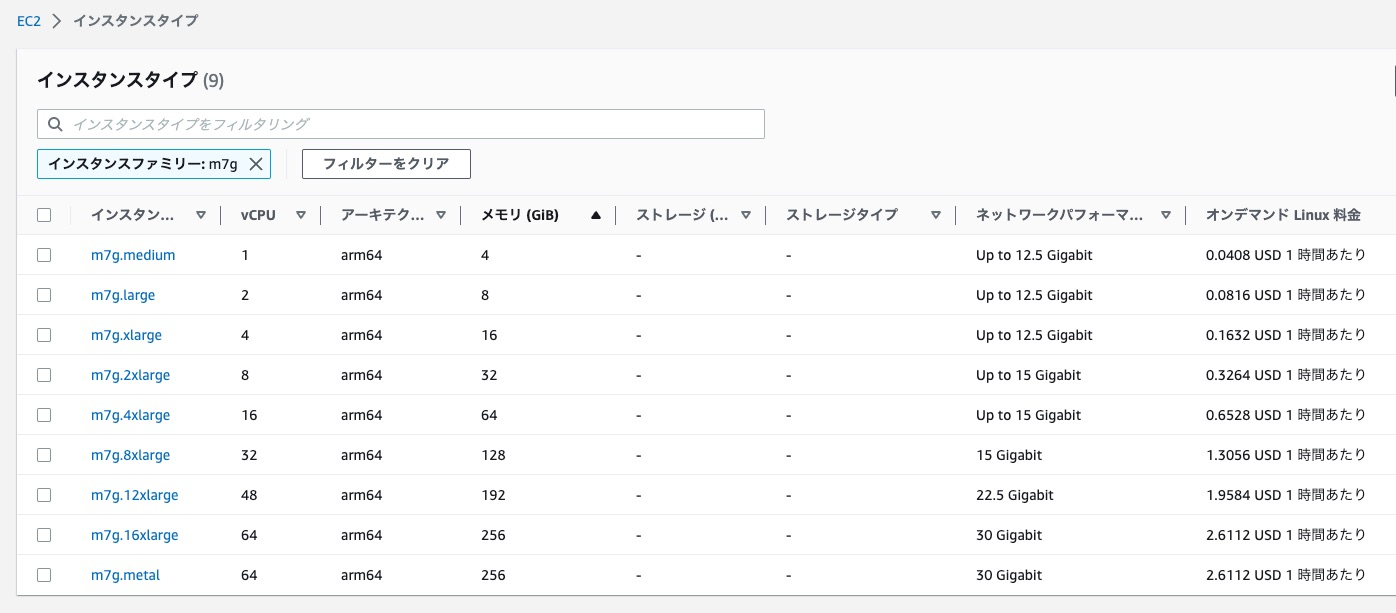Open the ネットワークパフォーマ... column sort dropdown arrow
The width and height of the screenshot is (1396, 613).
click(1166, 215)
